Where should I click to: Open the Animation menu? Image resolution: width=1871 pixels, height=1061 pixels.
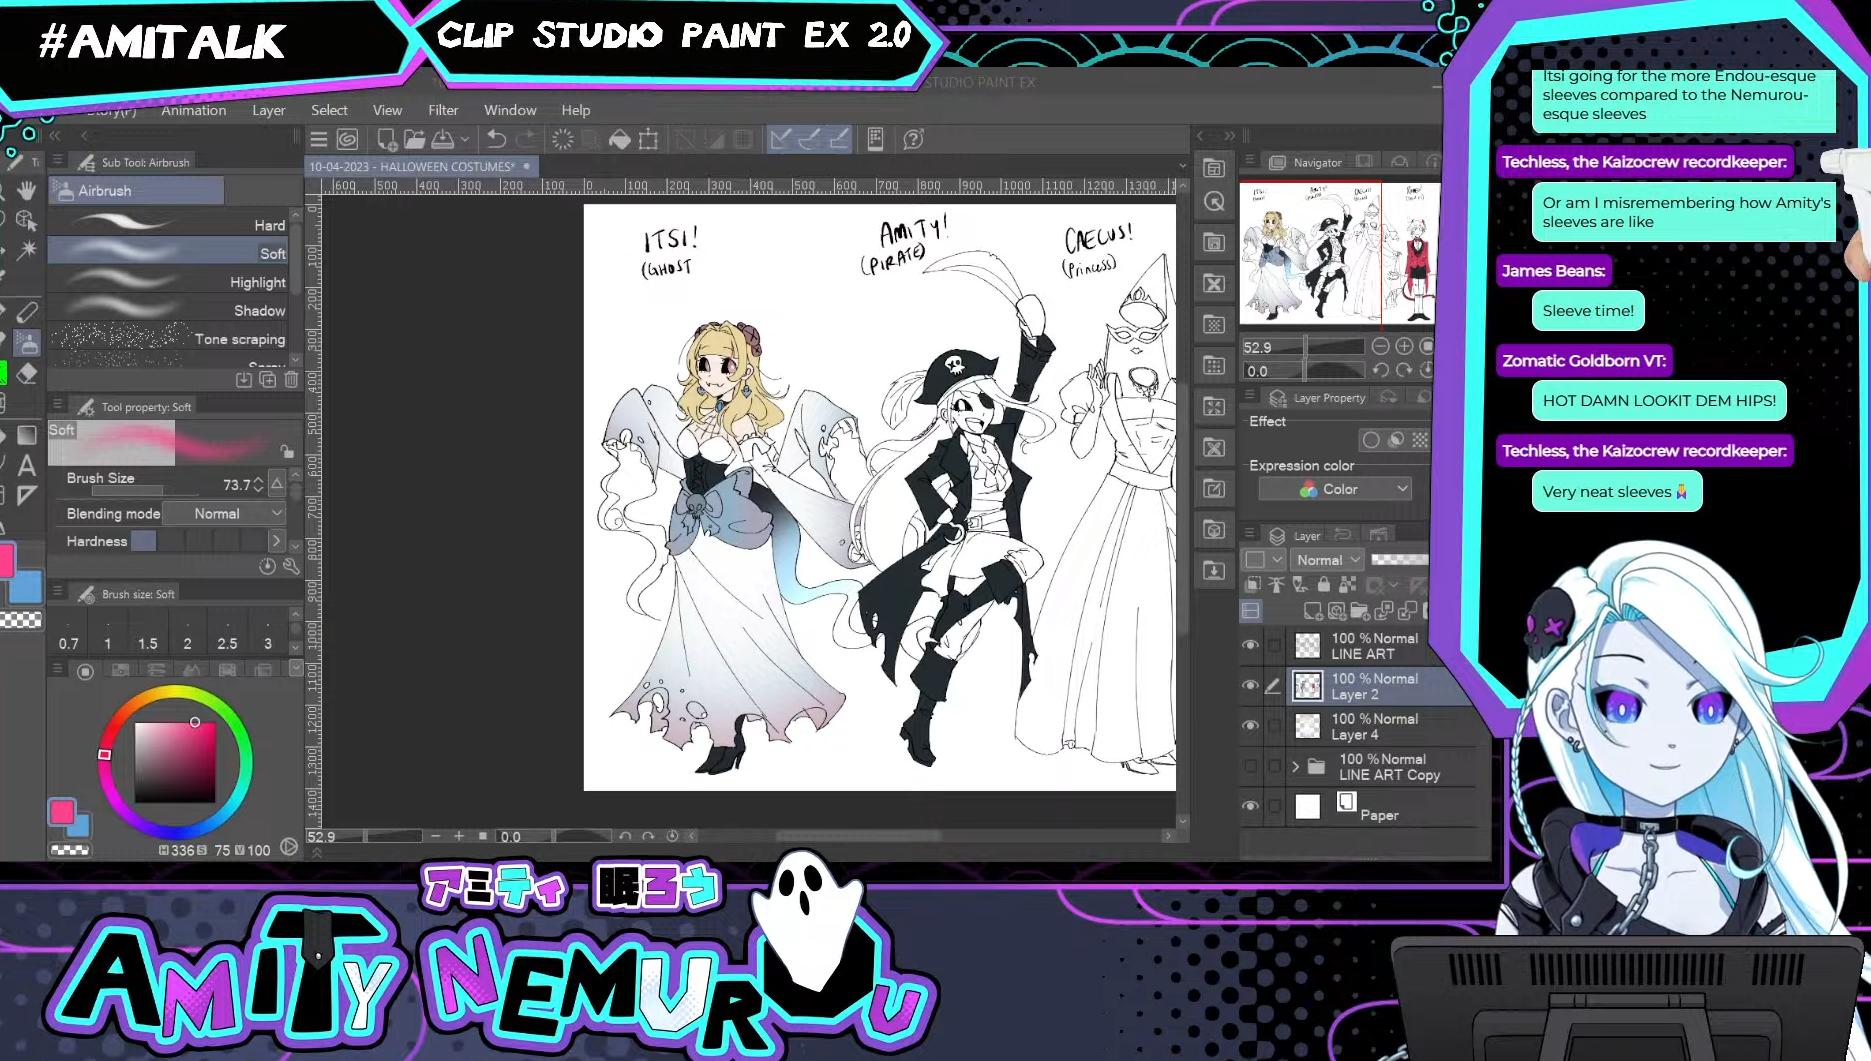[194, 110]
